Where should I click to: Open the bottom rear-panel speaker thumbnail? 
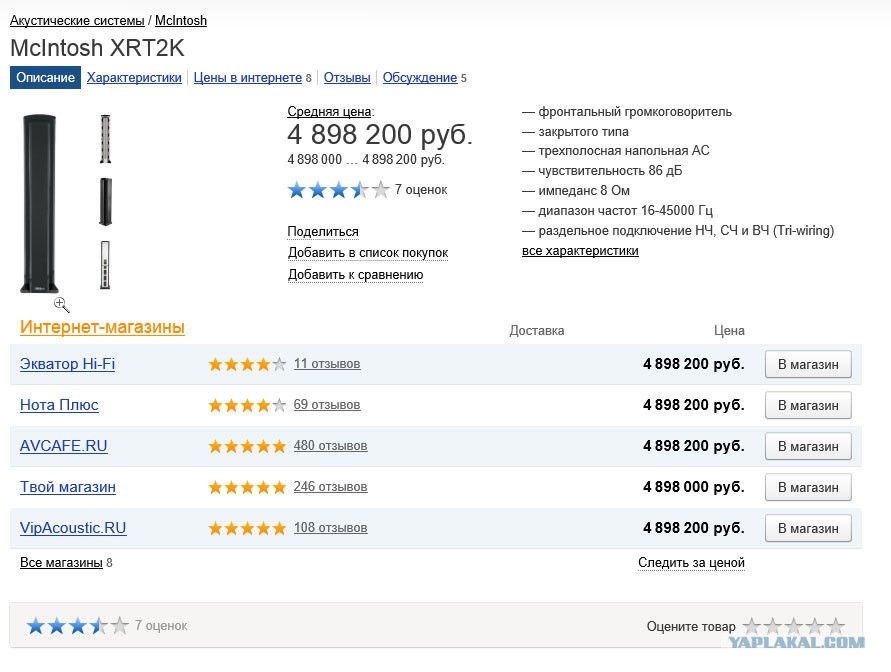click(105, 265)
